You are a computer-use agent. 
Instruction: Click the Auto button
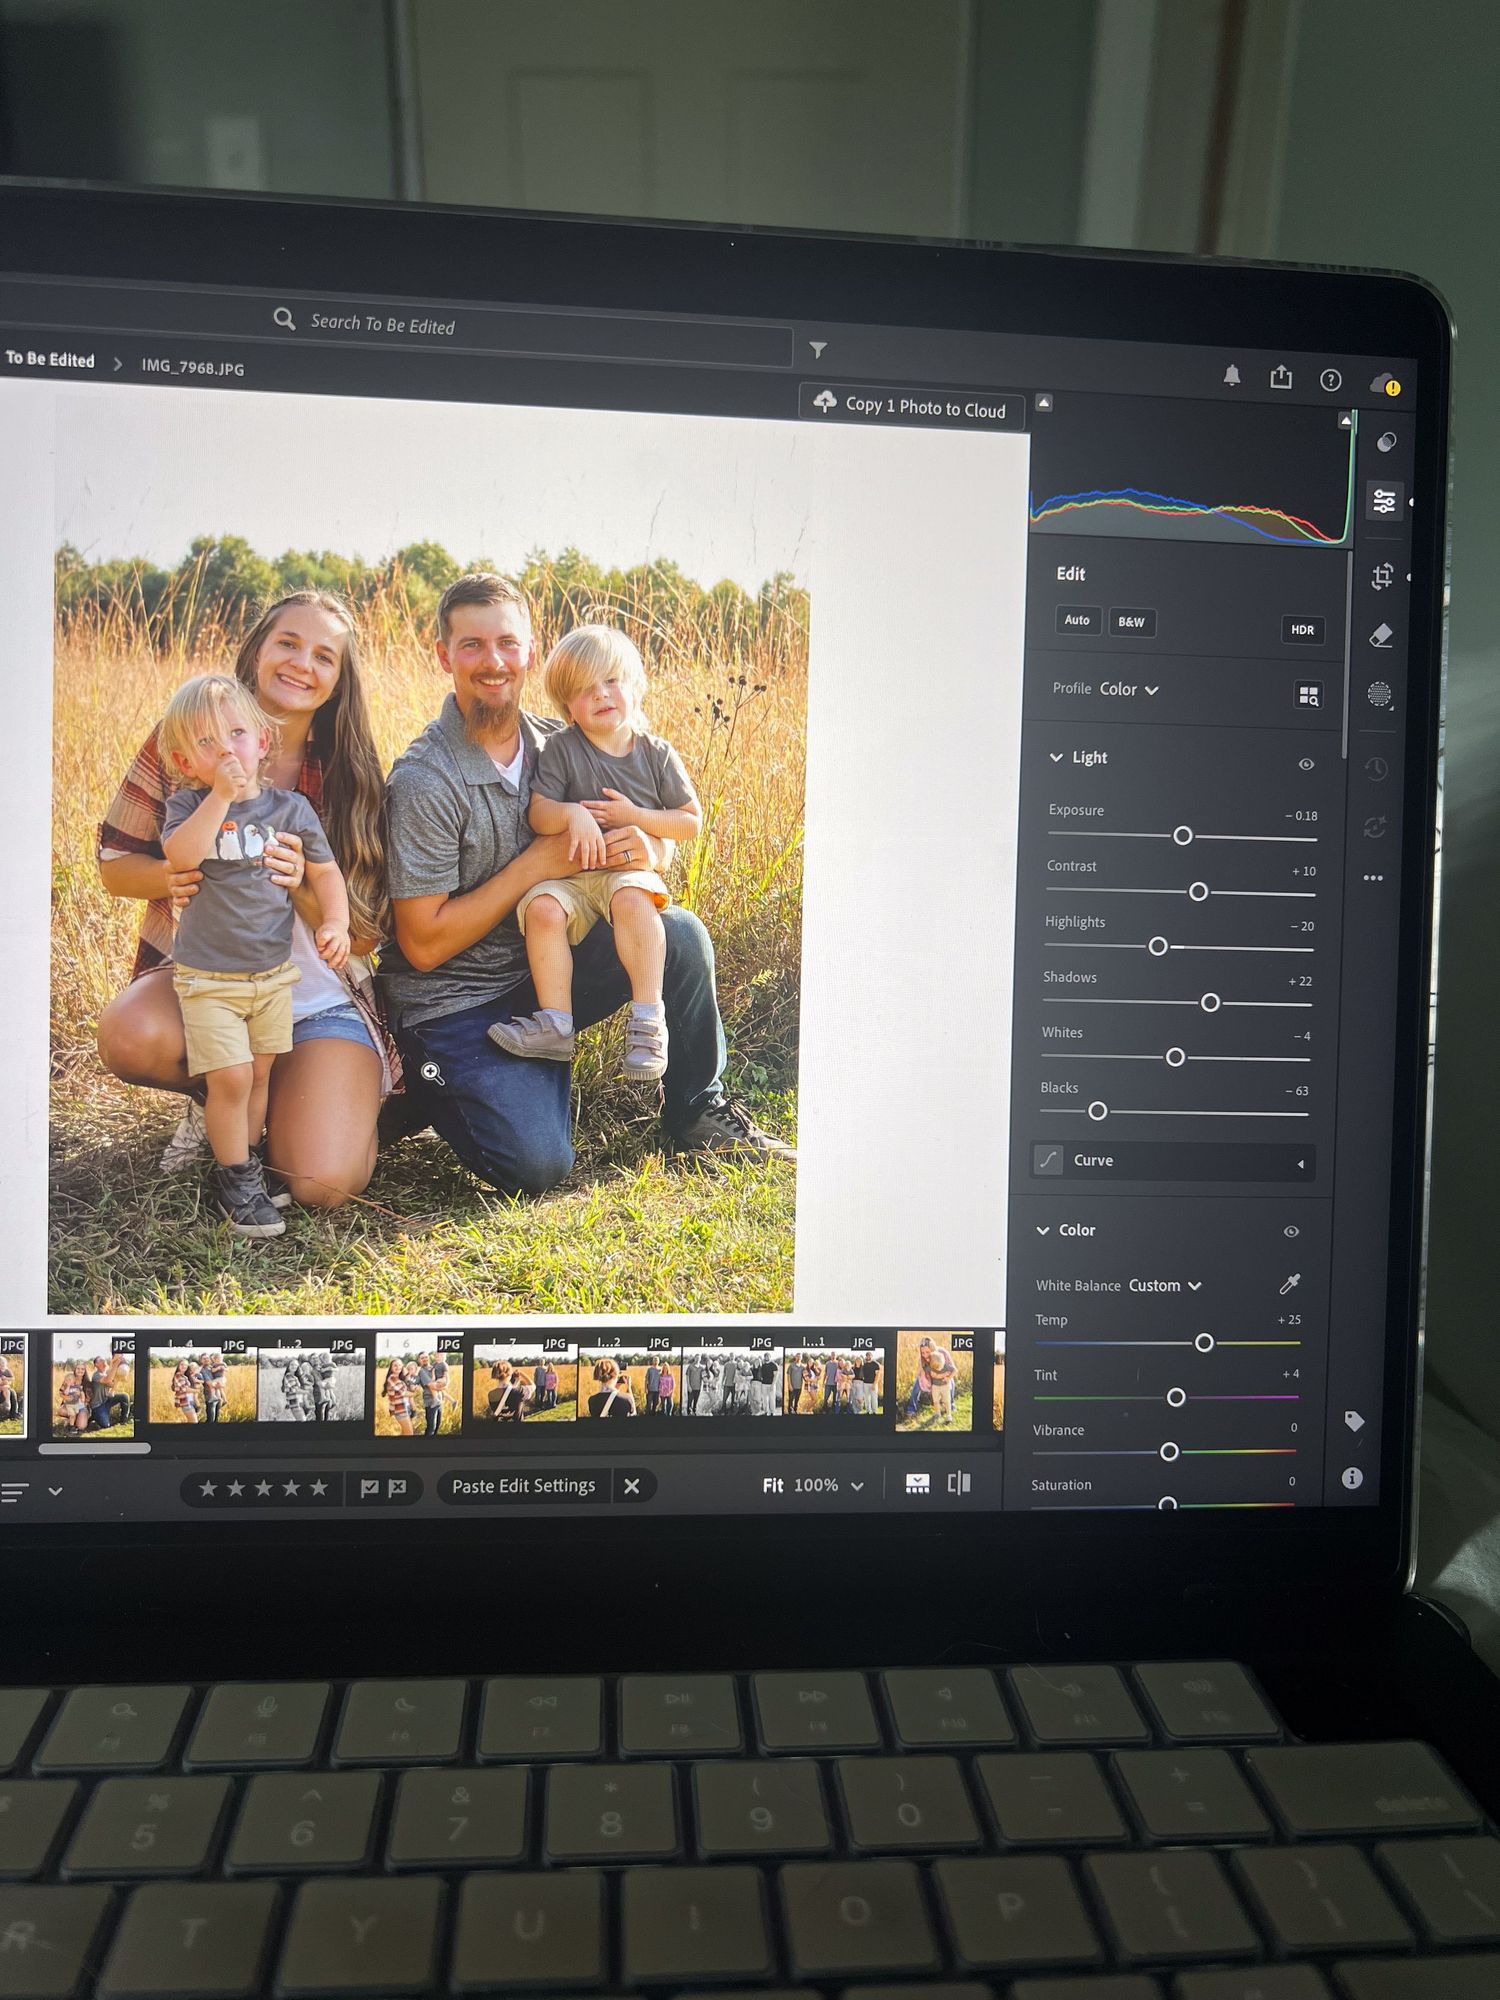coord(1077,620)
